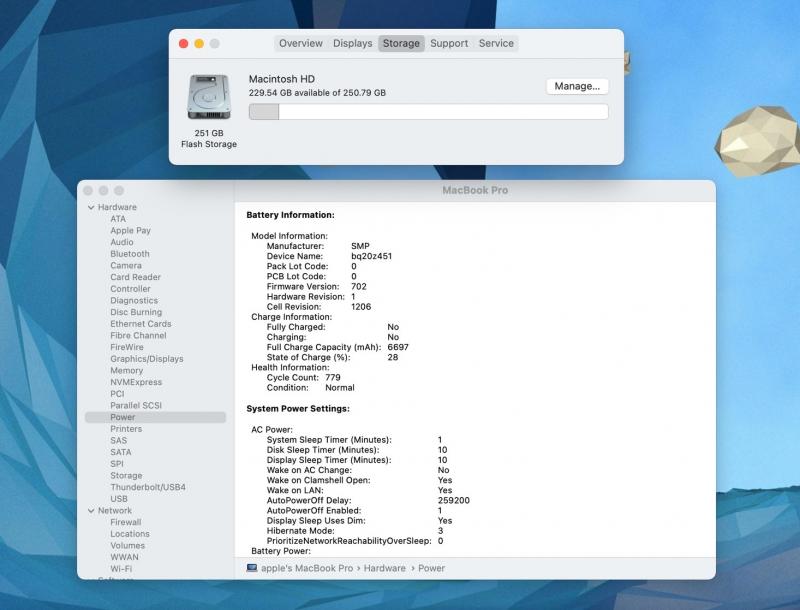The image size is (800, 610).
Task: Click the Hardware label in sidebar
Action: (117, 207)
